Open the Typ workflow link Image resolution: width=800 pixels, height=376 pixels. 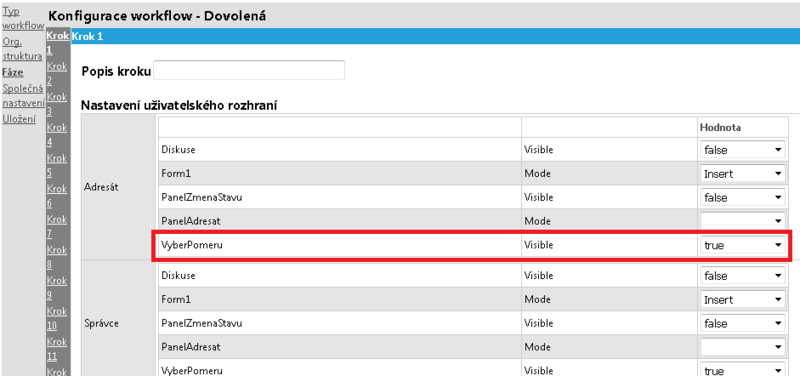tap(23, 18)
